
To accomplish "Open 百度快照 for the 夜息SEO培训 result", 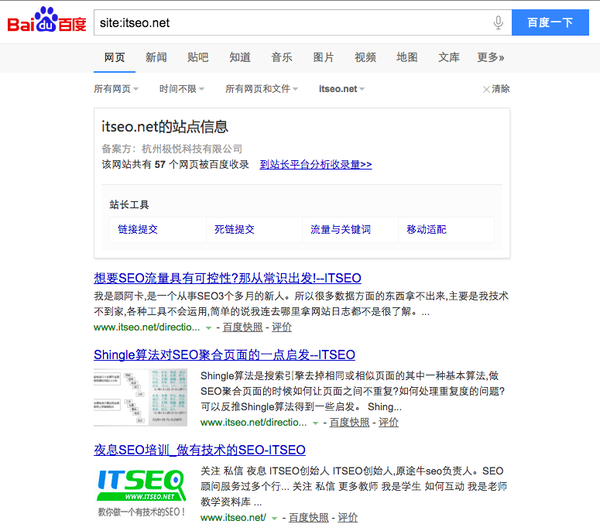I will click(308, 518).
